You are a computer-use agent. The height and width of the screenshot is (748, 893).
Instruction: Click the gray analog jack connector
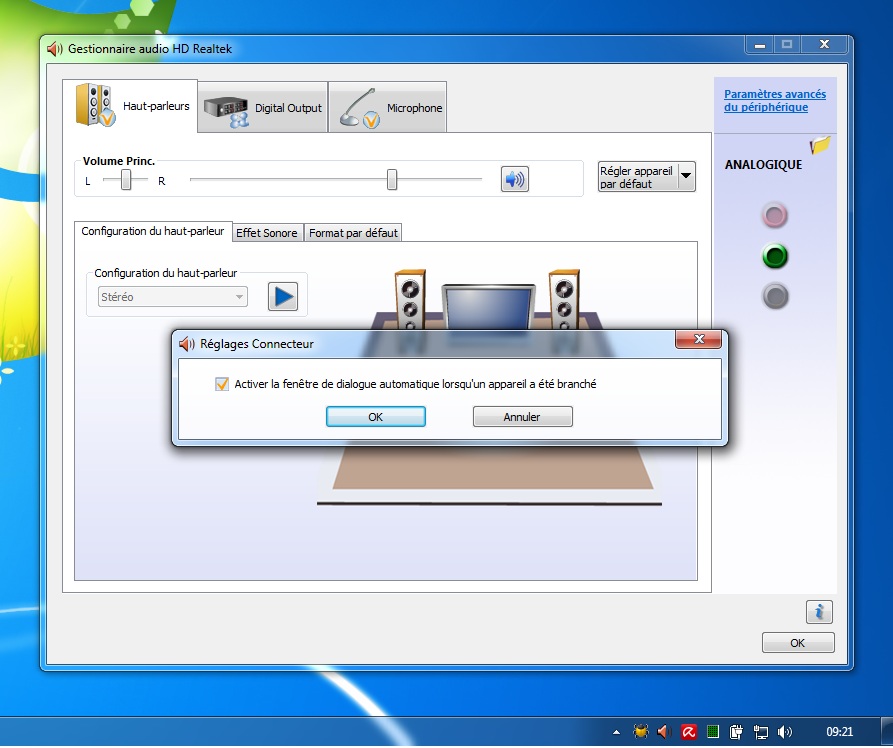point(775,296)
